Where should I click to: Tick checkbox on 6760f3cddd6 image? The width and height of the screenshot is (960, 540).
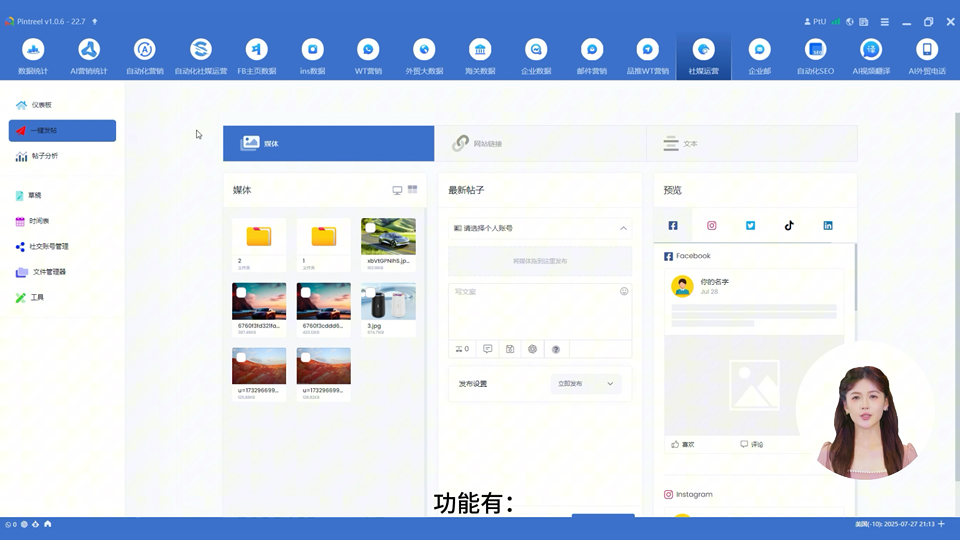[306, 293]
